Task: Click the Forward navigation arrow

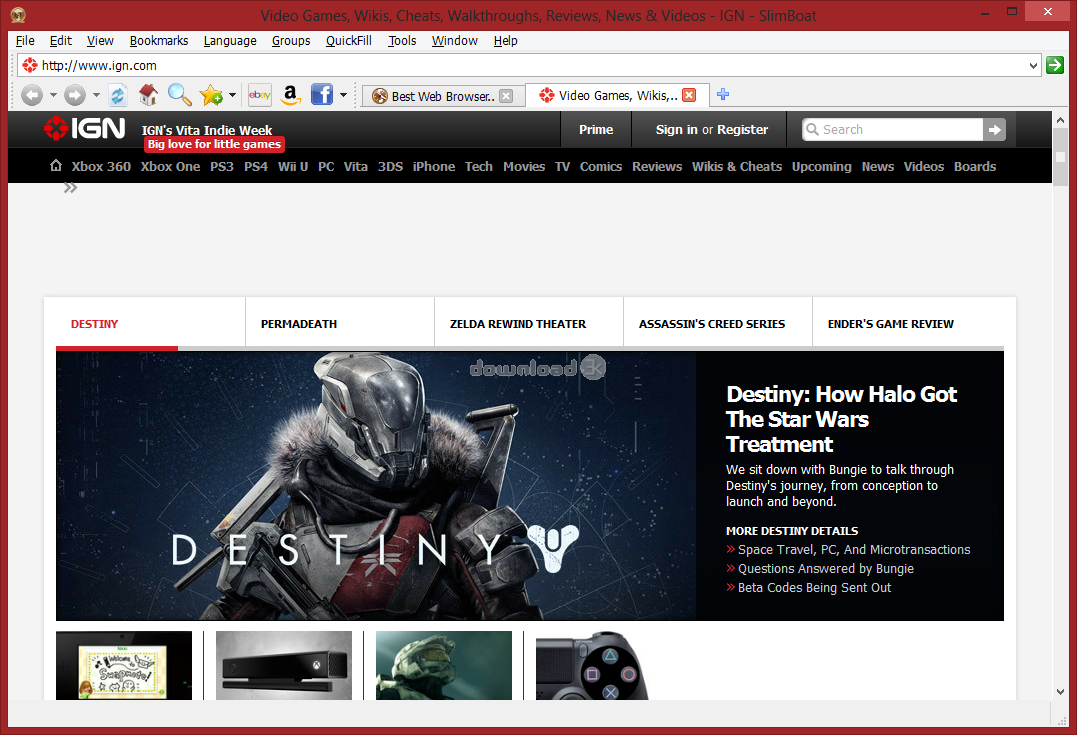Action: point(75,95)
